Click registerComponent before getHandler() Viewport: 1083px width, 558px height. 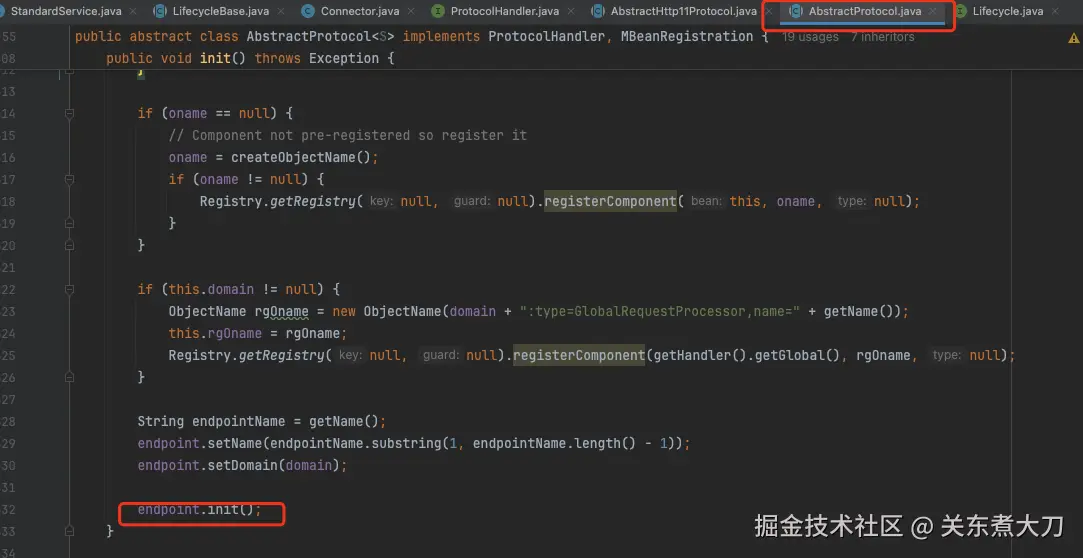[x=579, y=356]
